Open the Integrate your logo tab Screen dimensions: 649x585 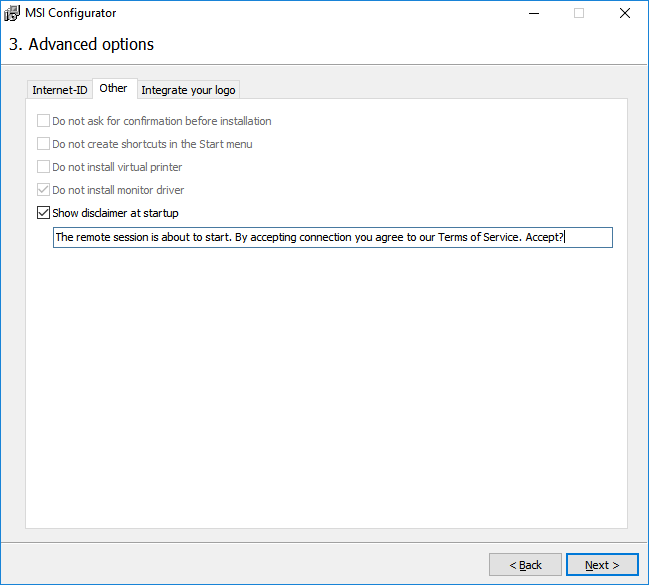[188, 90]
